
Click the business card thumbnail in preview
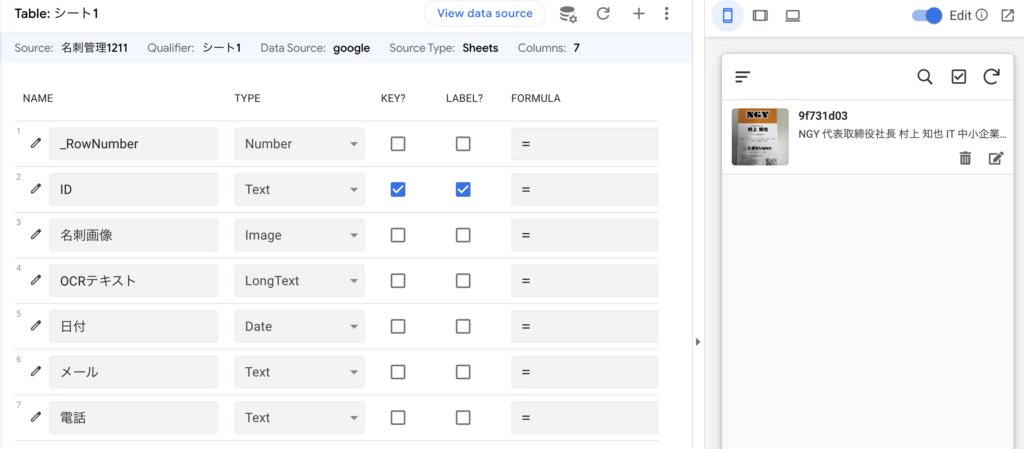pyautogui.click(x=760, y=137)
